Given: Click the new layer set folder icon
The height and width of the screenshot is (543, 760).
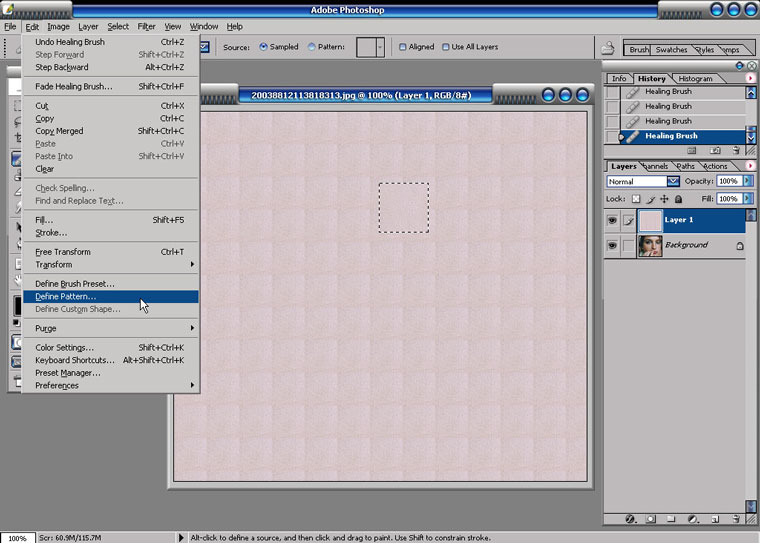Looking at the screenshot, I should coord(672,519).
